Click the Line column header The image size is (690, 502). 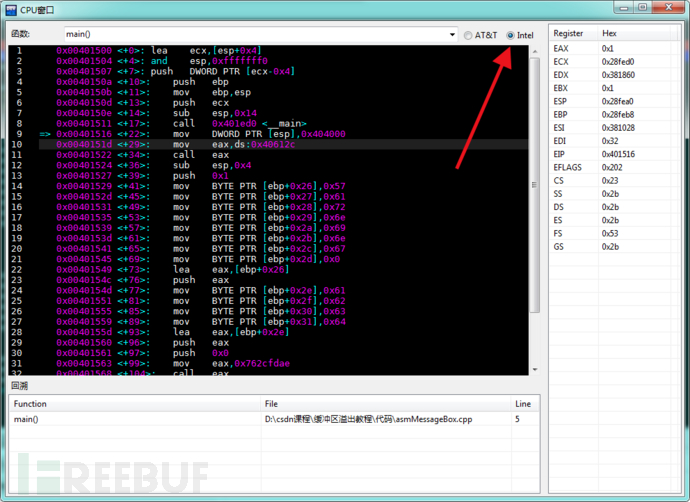click(525, 404)
